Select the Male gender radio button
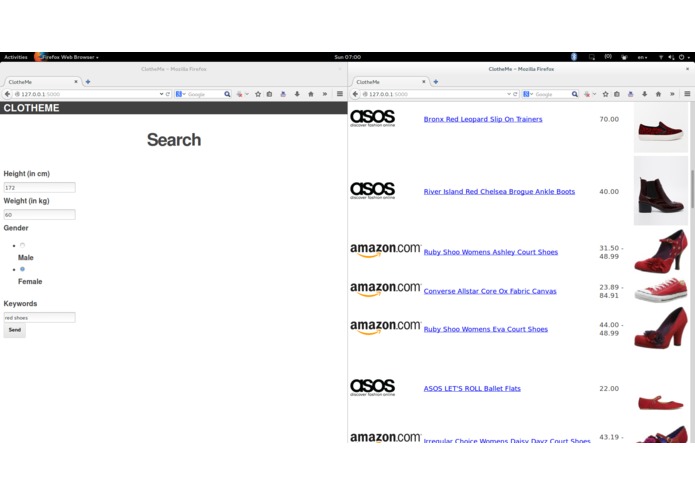This screenshot has height=494, width=695. point(22,245)
